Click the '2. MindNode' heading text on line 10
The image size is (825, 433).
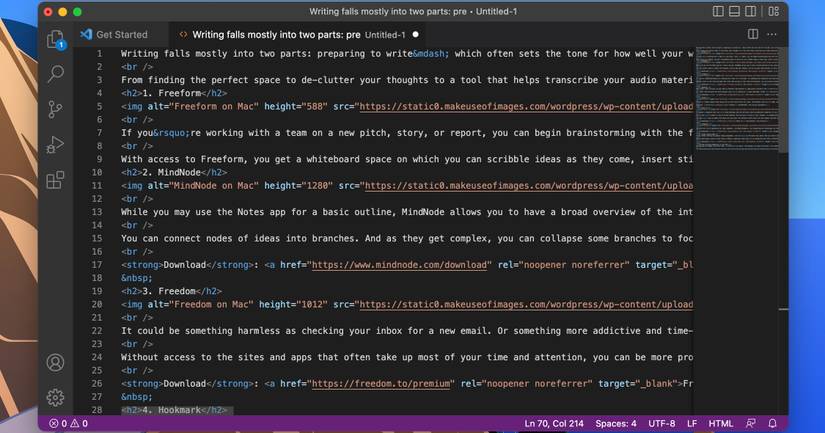pyautogui.click(x=172, y=173)
